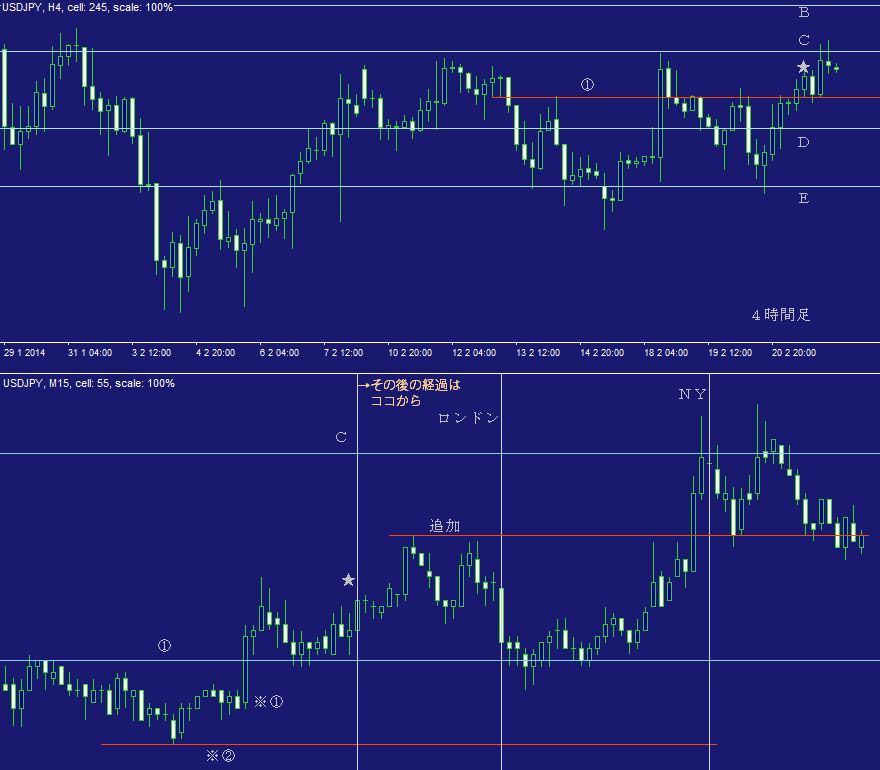Screen dimensions: 880x770
Task: Click the ① label in the H4 chart
Action: tap(587, 85)
